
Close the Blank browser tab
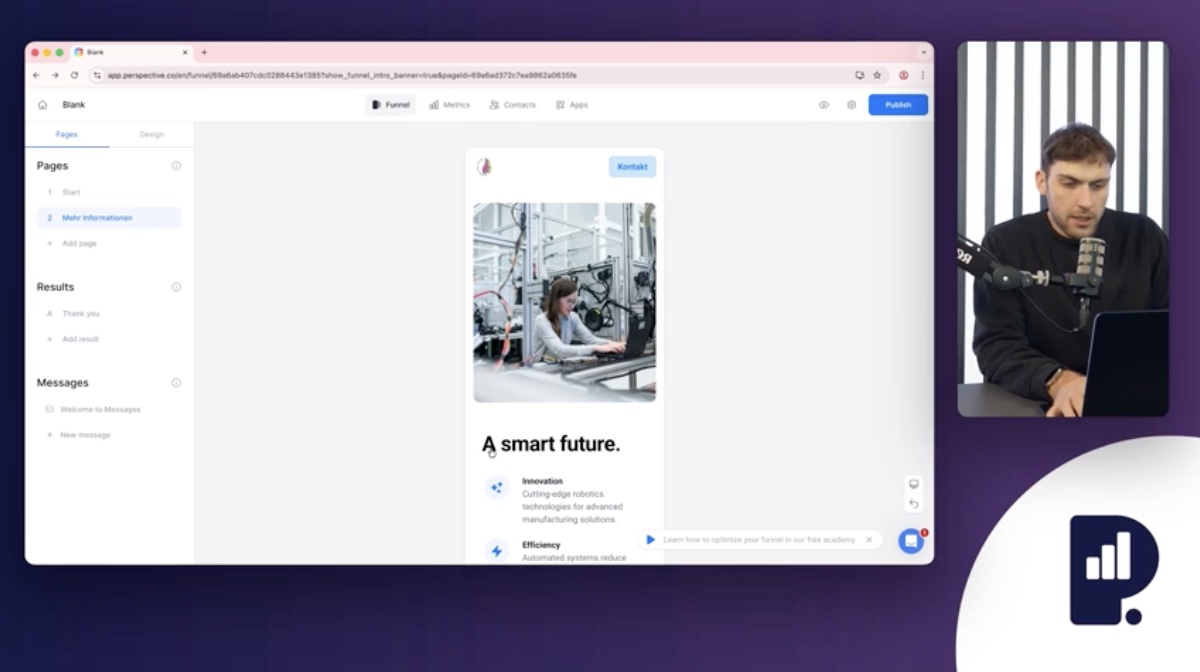185,52
